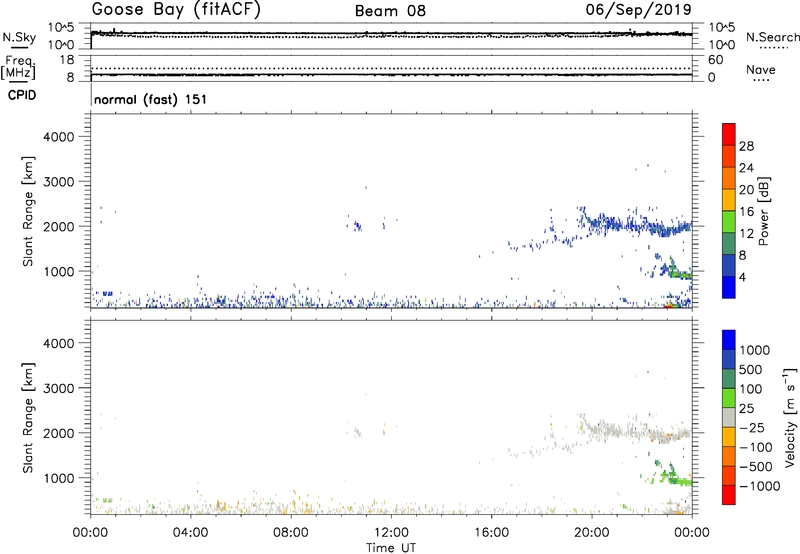Click the "60" Nave axis tick
This screenshot has width=800, height=554.
click(715, 60)
